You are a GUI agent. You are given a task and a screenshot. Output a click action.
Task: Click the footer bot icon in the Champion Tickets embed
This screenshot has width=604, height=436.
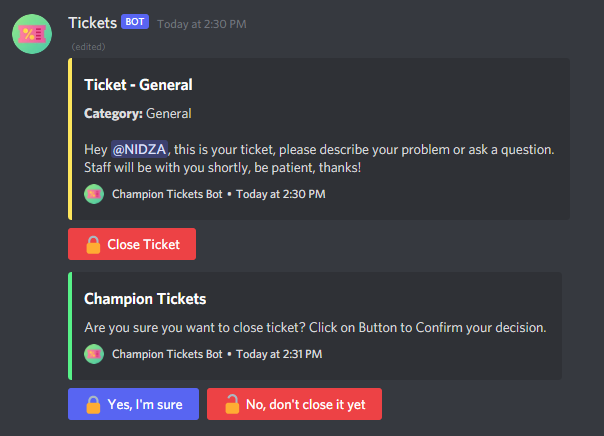[x=94, y=354]
